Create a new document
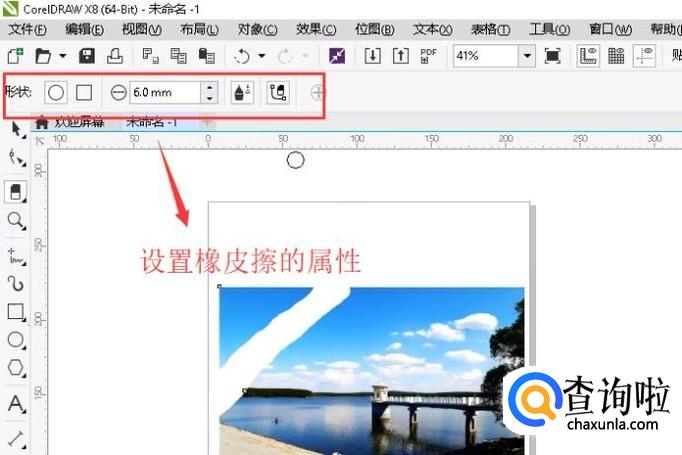This screenshot has width=682, height=455. tap(16, 56)
